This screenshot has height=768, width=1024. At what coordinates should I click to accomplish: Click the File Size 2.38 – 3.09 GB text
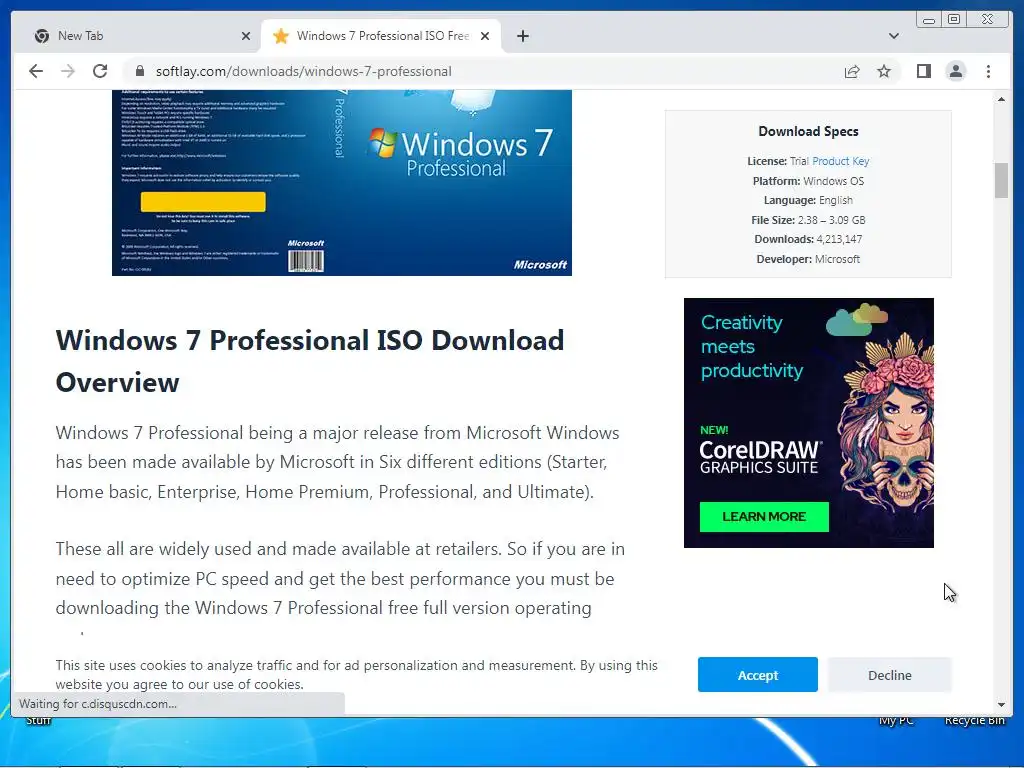pyautogui.click(x=808, y=220)
